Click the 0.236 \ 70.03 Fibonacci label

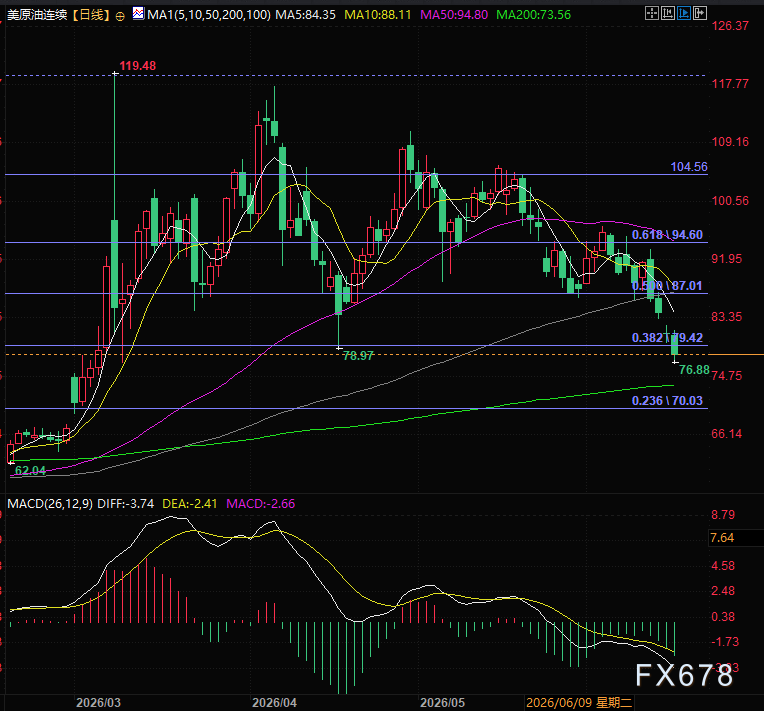click(667, 401)
